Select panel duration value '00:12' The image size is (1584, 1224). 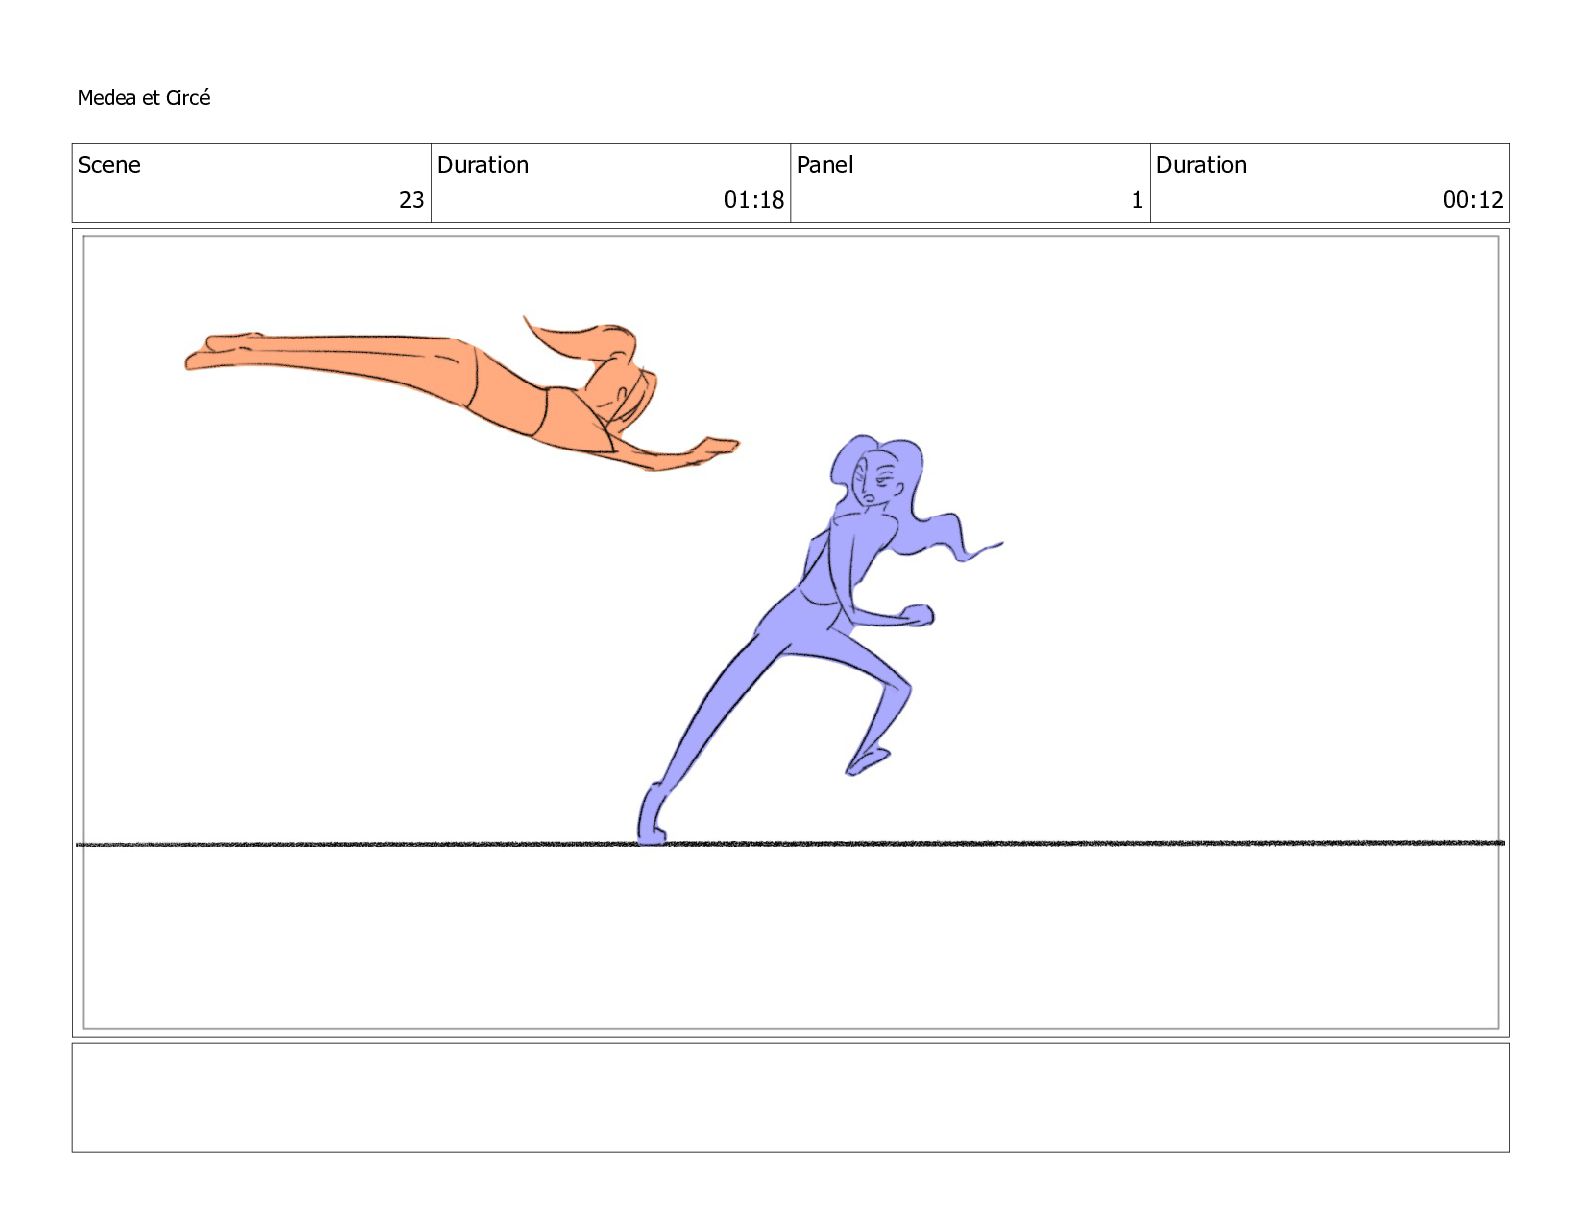pos(1473,200)
